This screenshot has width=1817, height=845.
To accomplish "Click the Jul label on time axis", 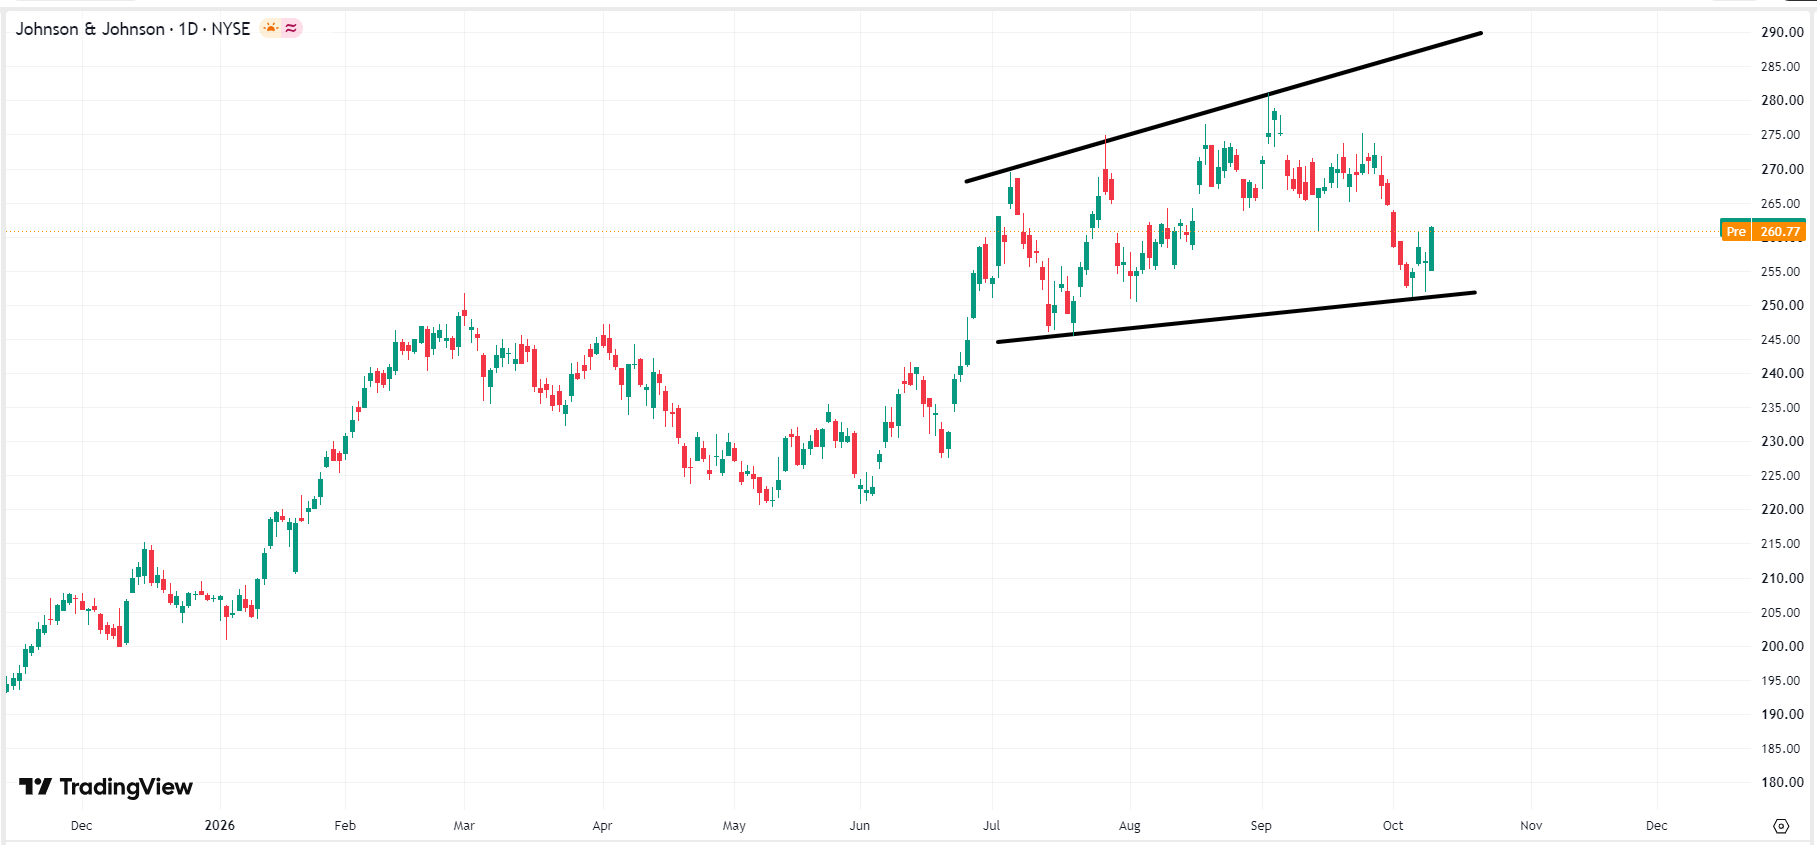I will [991, 825].
